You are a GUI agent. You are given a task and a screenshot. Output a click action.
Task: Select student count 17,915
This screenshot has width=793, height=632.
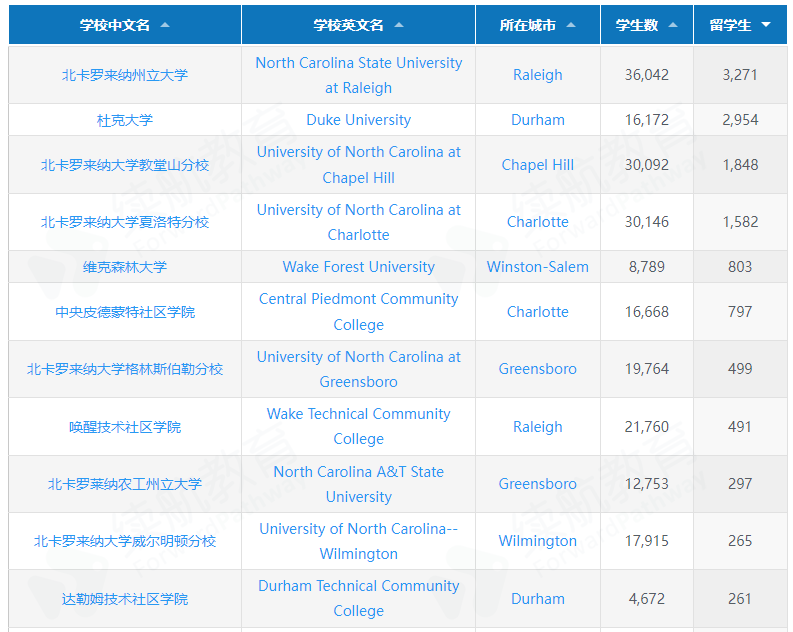(647, 541)
